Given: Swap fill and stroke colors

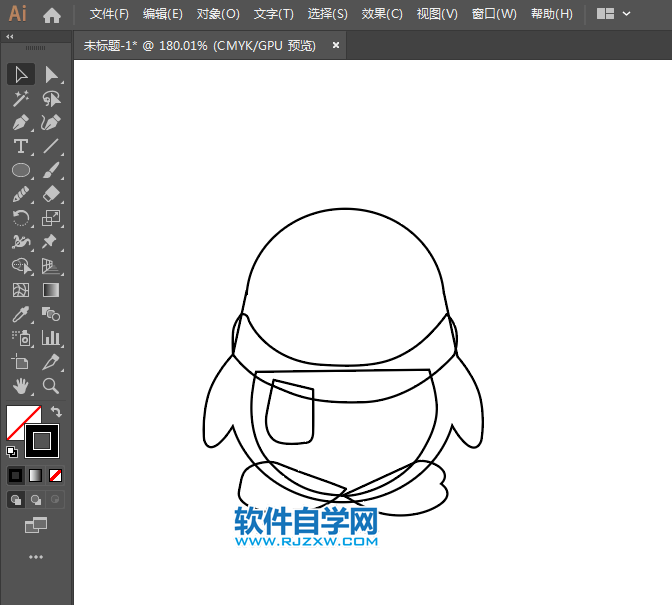Looking at the screenshot, I should (x=56, y=411).
